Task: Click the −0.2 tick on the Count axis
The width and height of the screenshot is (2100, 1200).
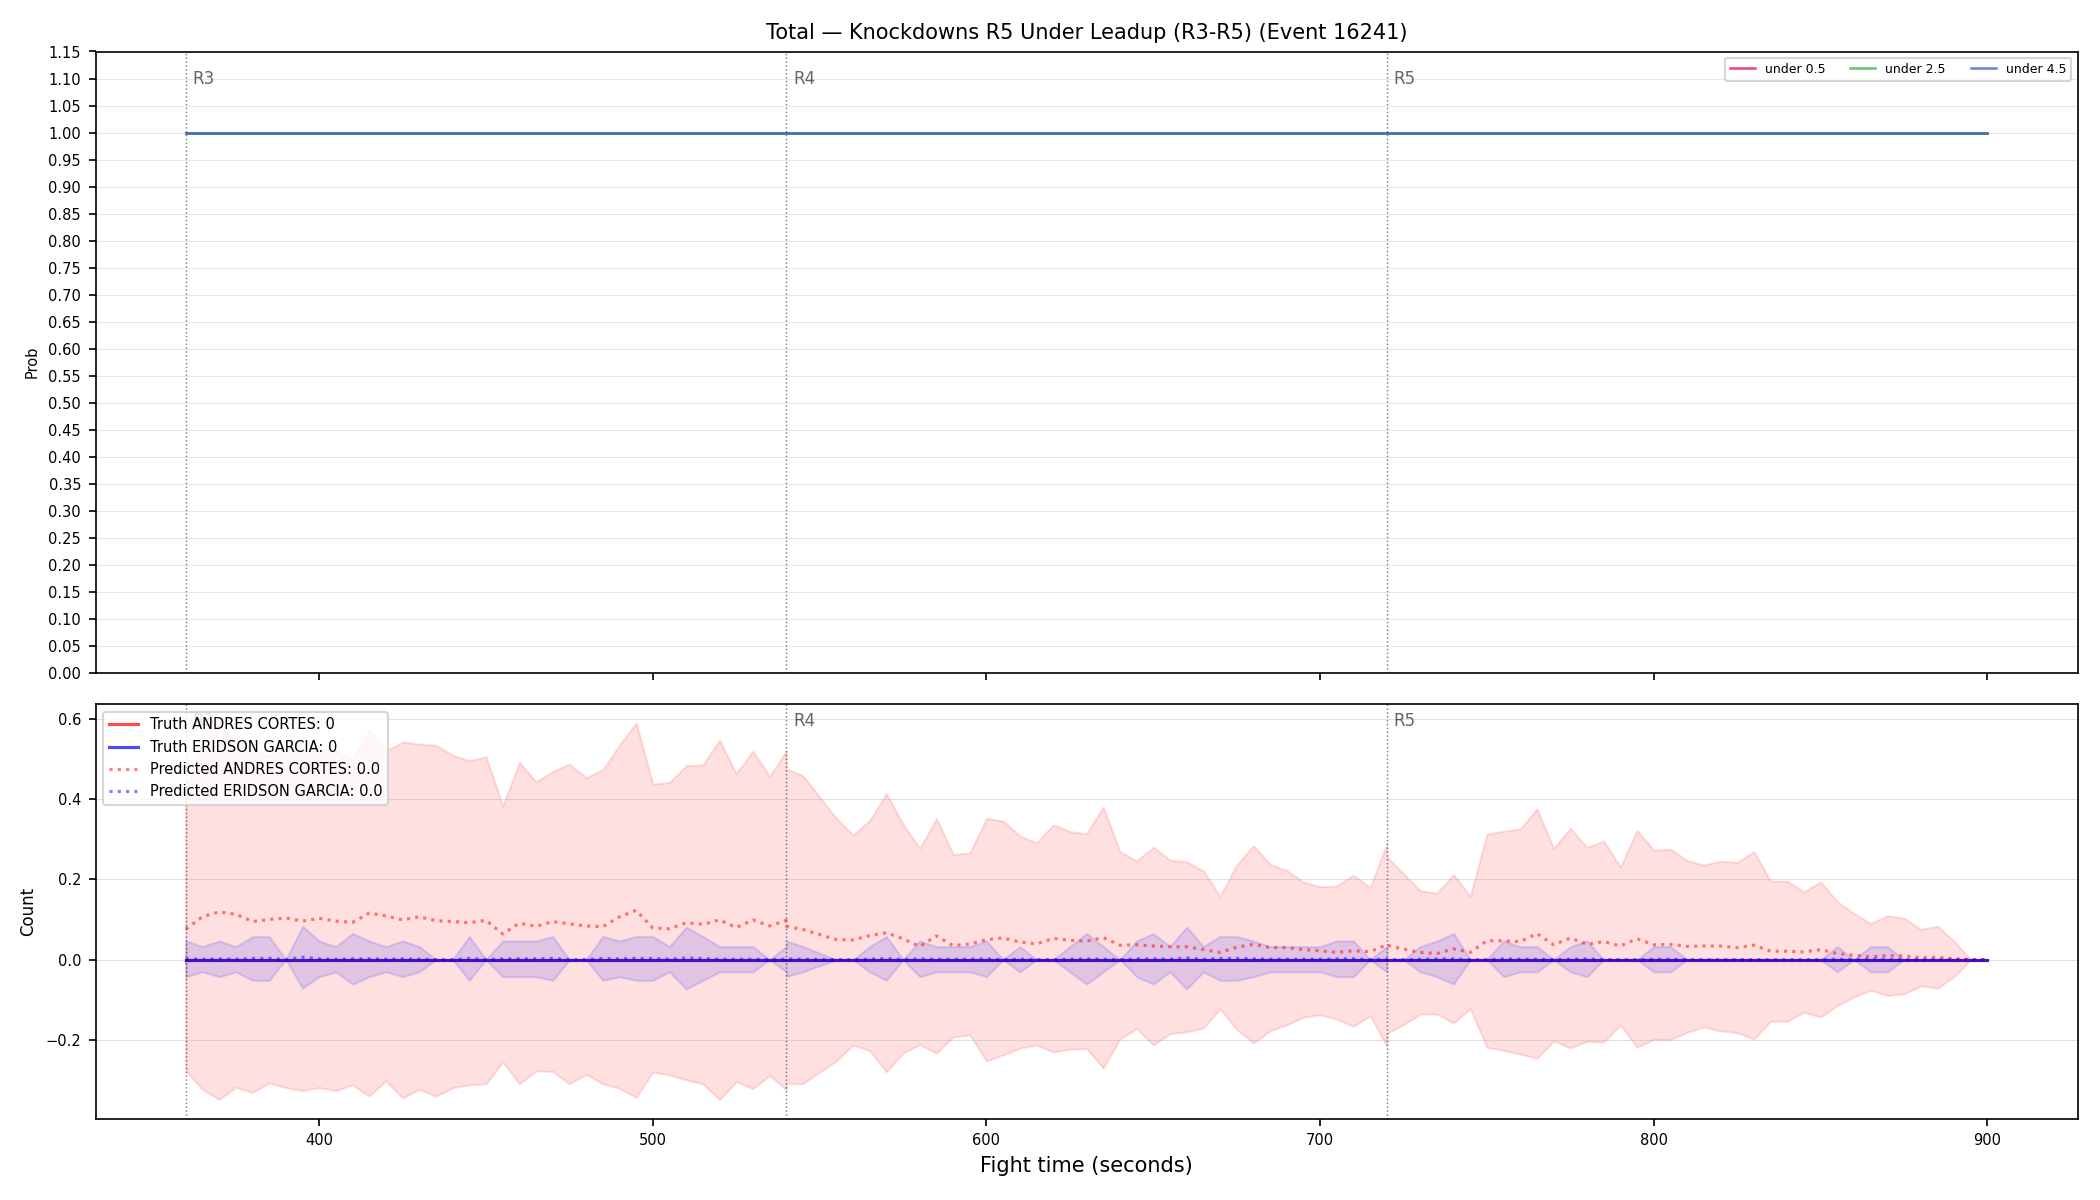Action: (x=63, y=1040)
